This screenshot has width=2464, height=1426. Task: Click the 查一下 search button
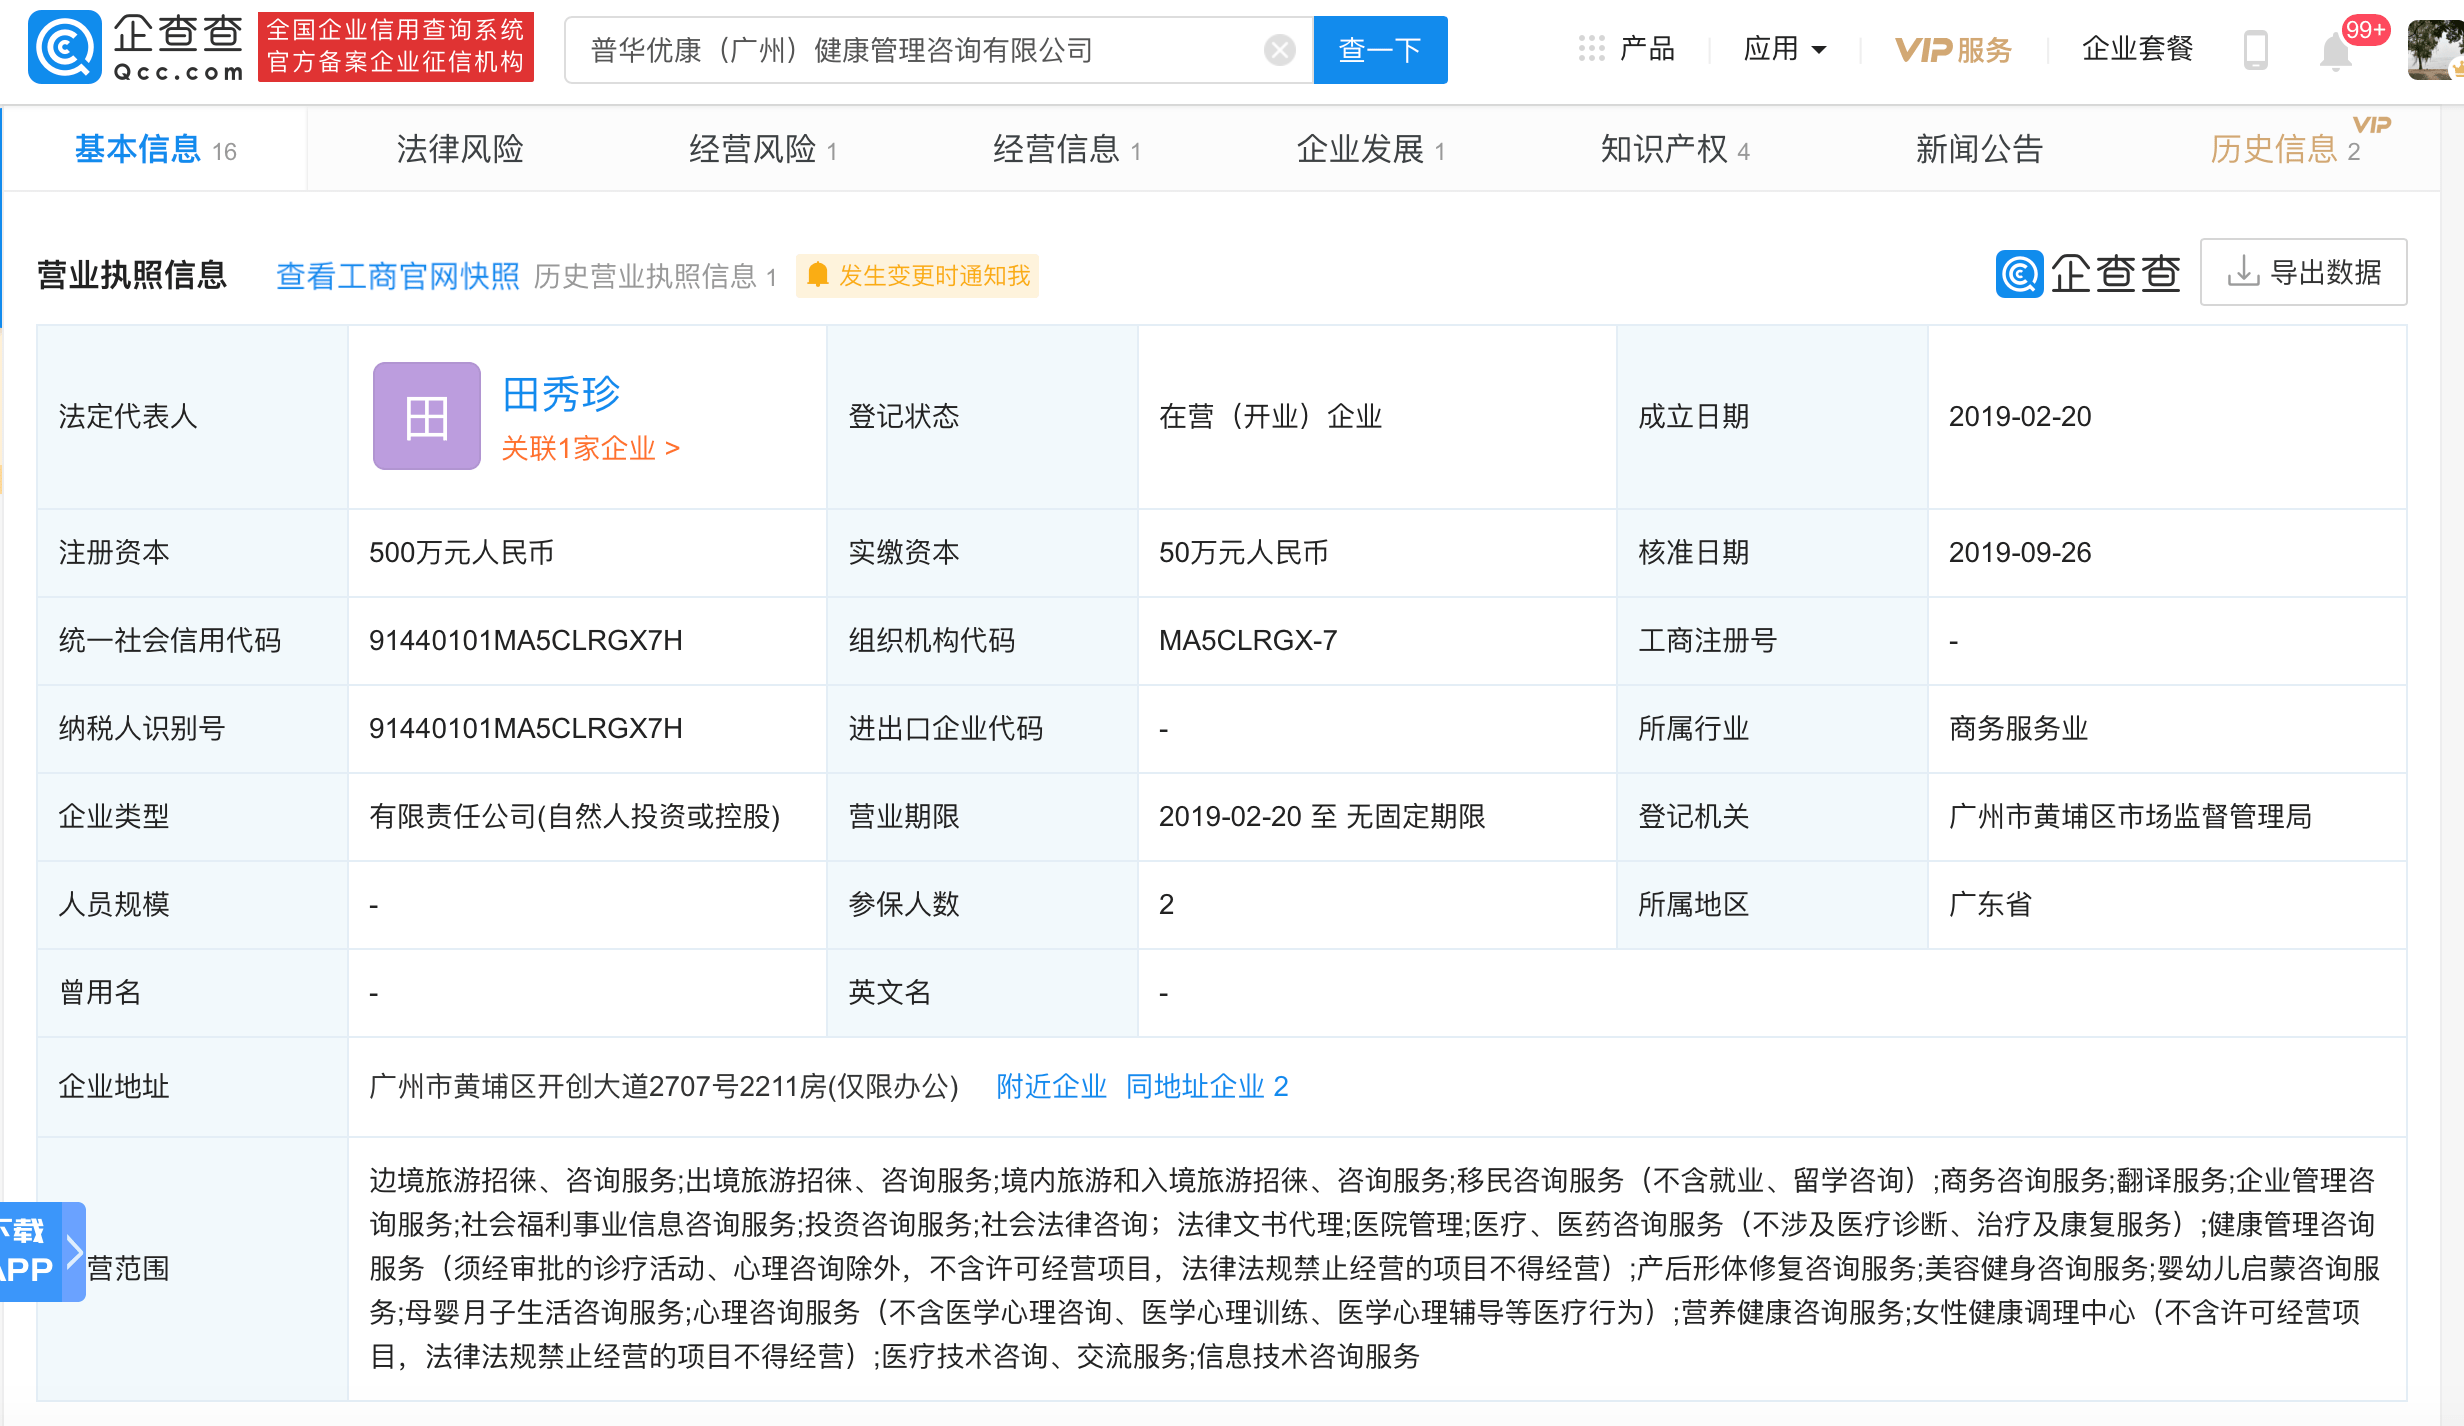pyautogui.click(x=1380, y=49)
